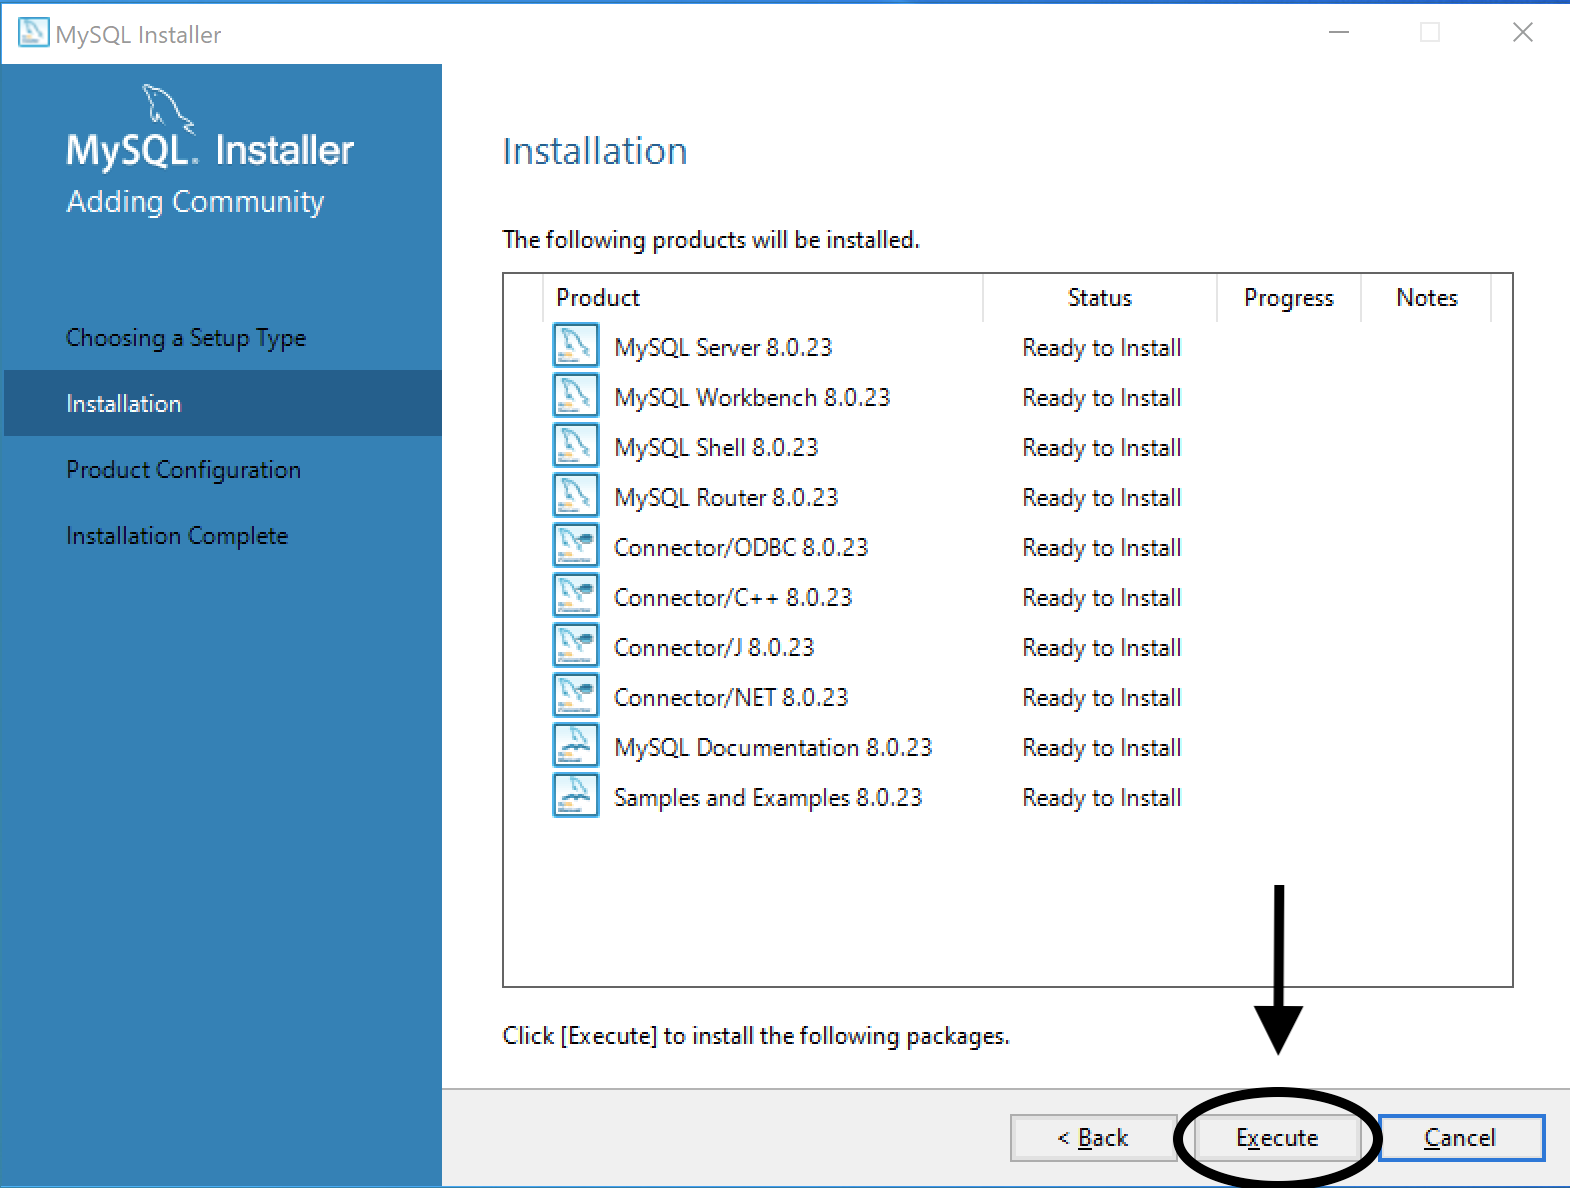Click the Product column header
Viewport: 1570px width, 1188px height.
[x=763, y=298]
